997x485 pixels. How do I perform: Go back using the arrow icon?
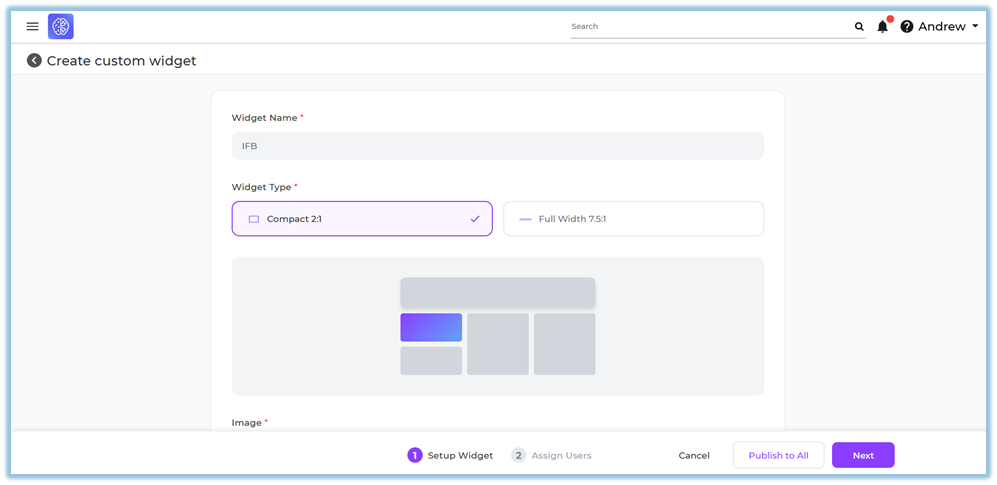tap(34, 61)
